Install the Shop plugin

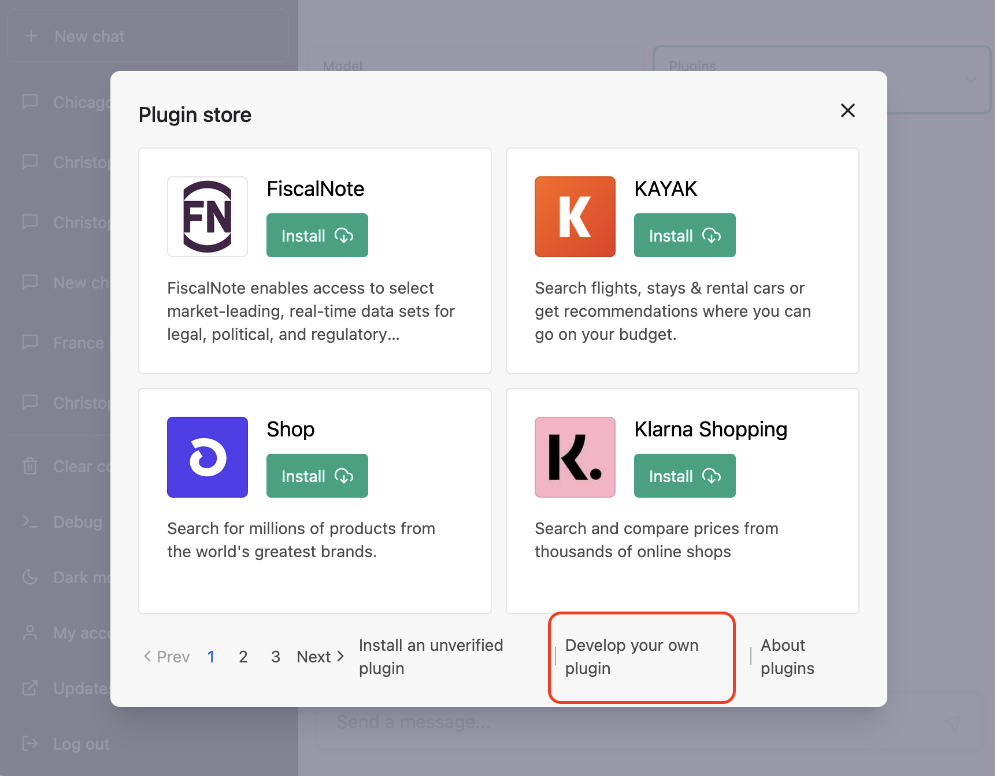point(317,476)
